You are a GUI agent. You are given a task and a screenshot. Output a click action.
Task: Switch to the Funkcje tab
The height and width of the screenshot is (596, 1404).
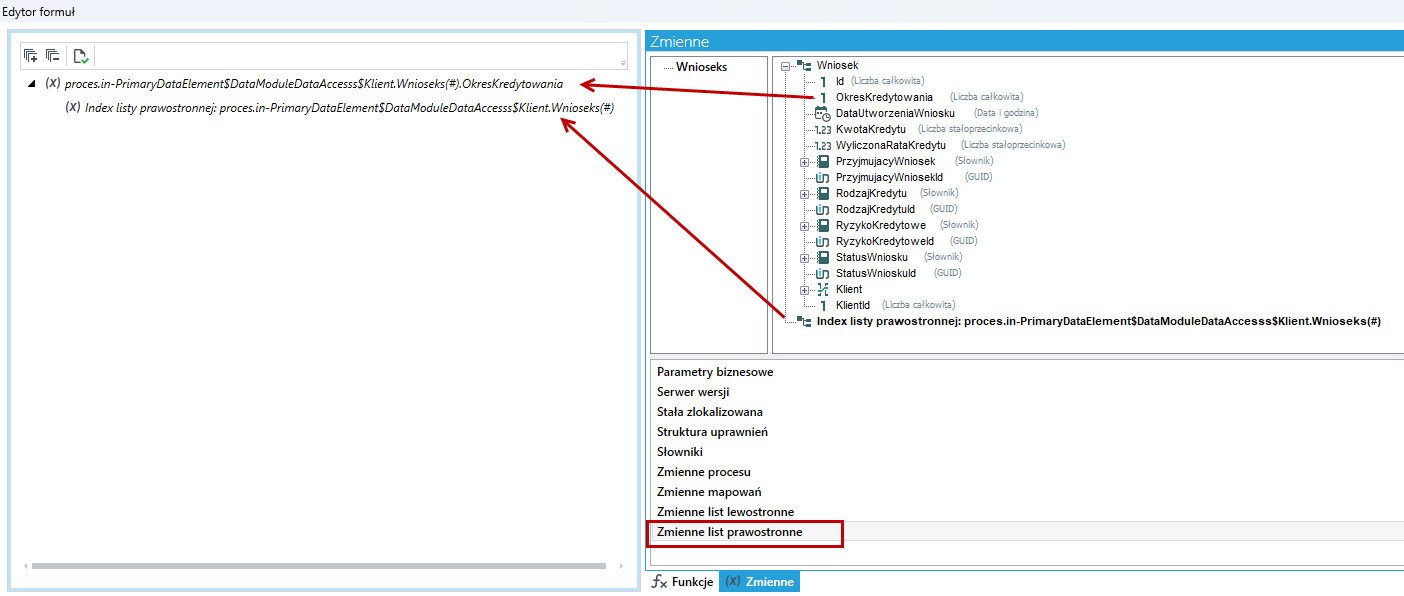[682, 582]
